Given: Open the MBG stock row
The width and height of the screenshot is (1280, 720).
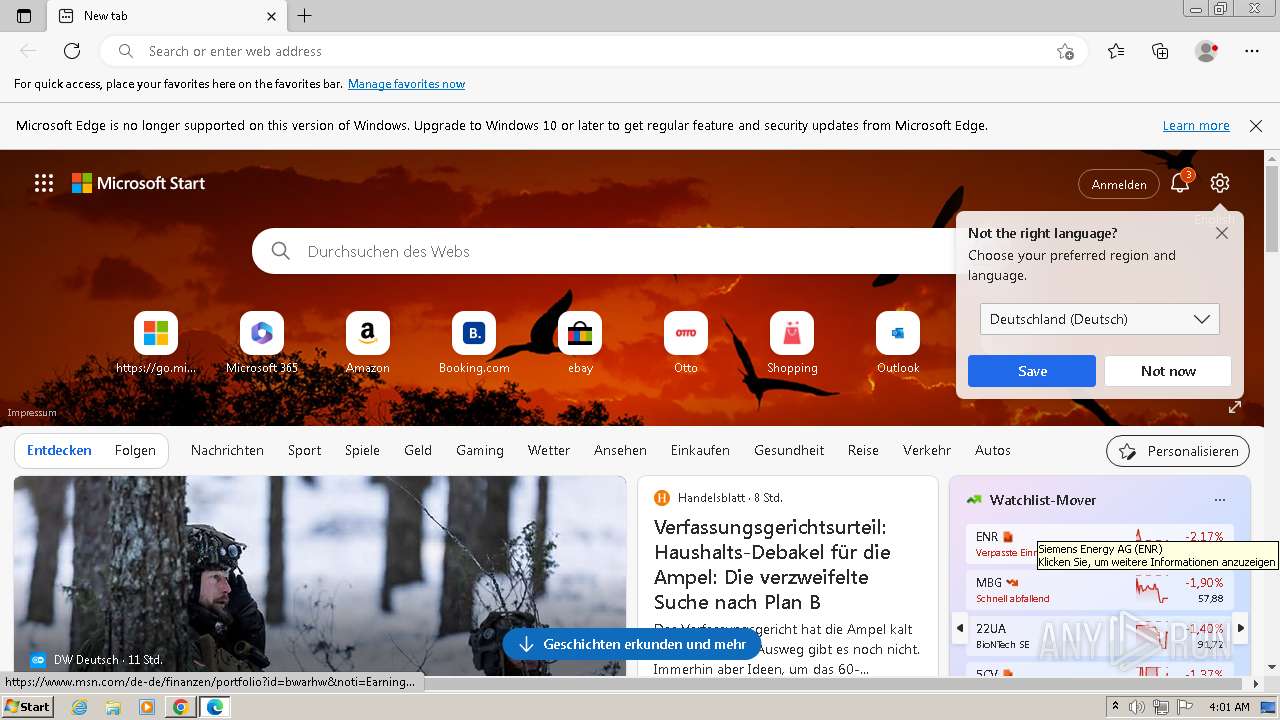Looking at the screenshot, I should tap(1100, 590).
